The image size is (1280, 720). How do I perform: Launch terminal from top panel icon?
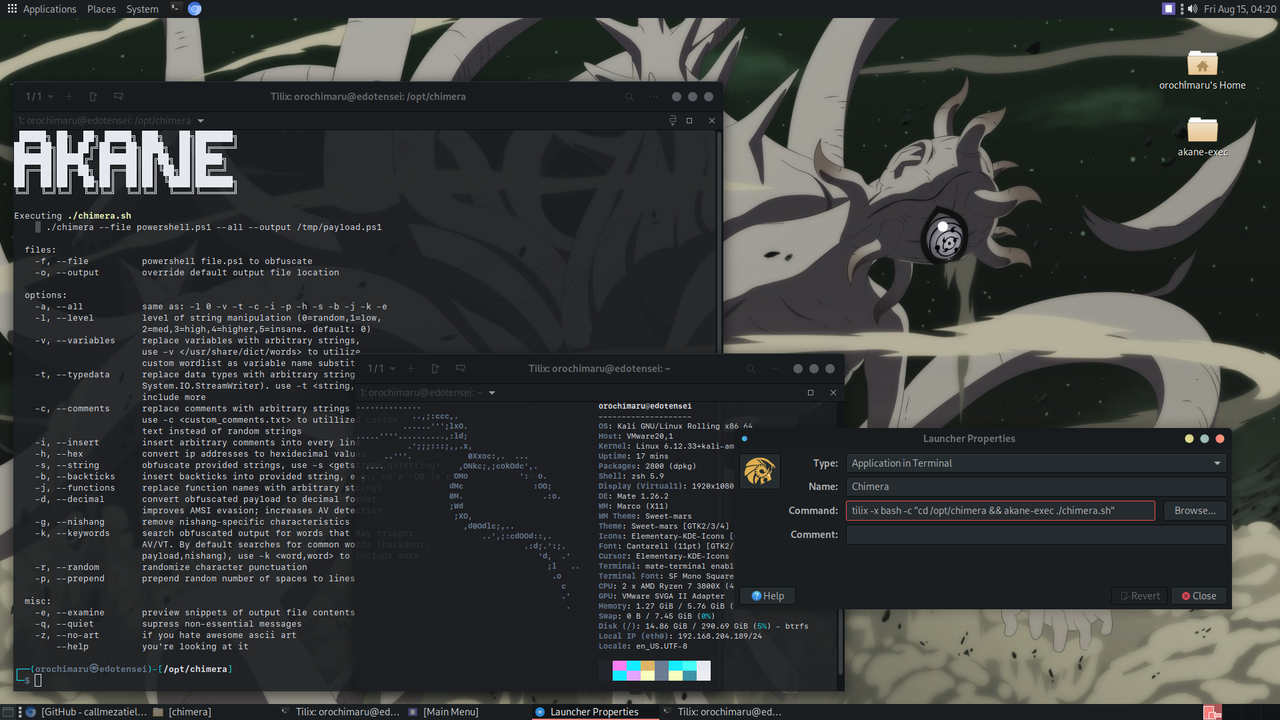[x=175, y=9]
